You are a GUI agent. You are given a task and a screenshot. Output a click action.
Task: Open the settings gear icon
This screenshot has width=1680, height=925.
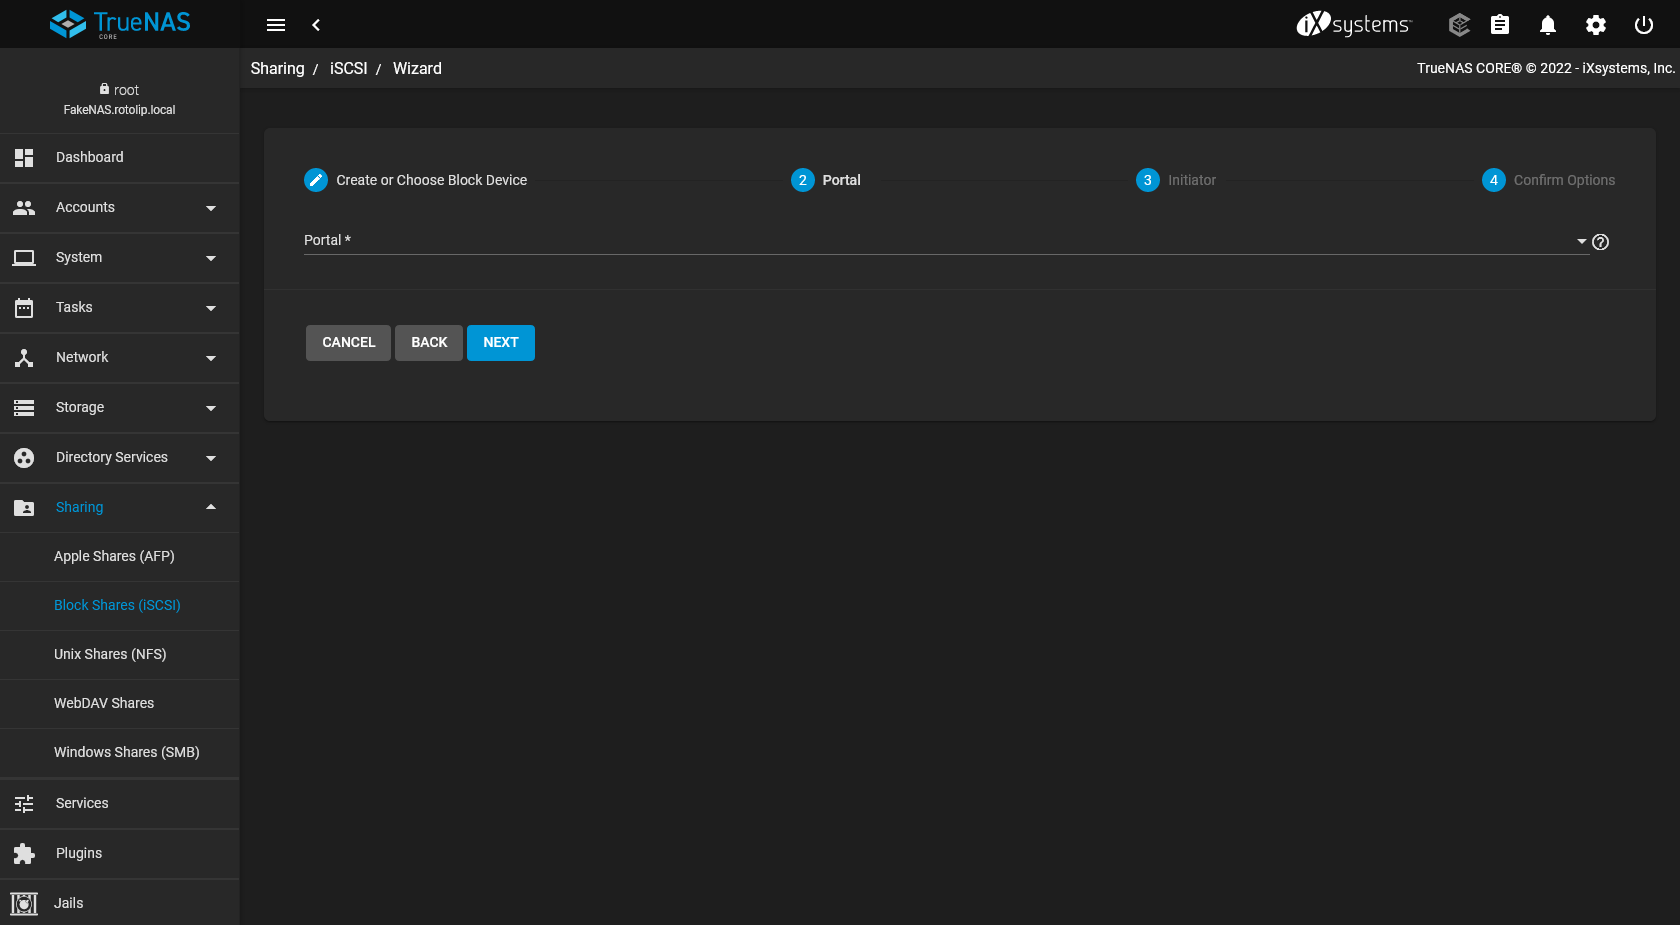click(x=1596, y=25)
